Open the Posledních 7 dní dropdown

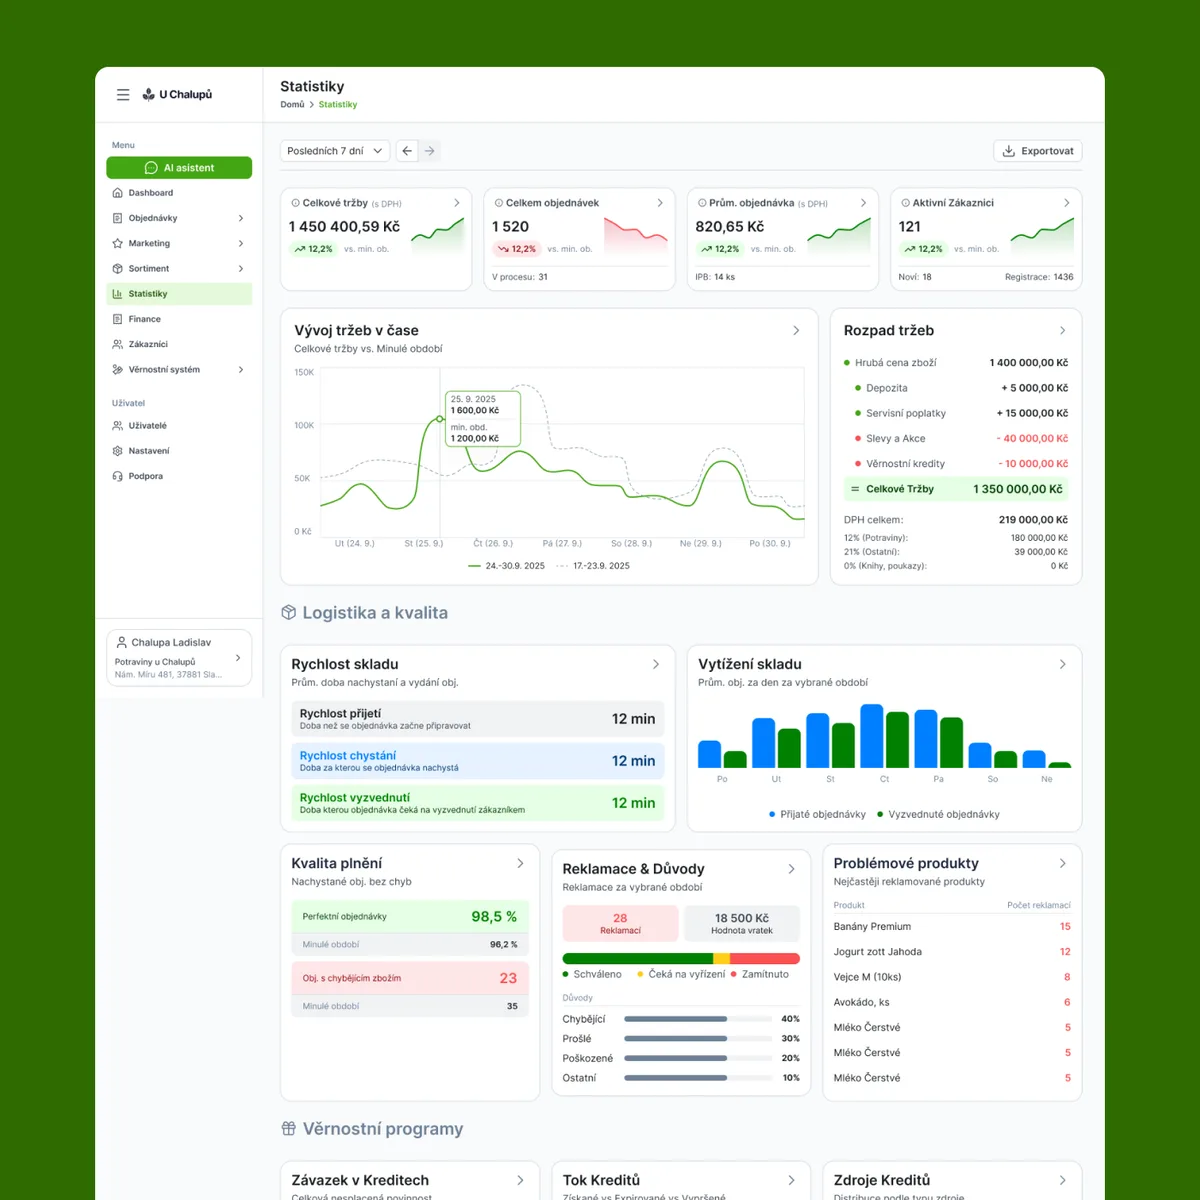click(x=335, y=151)
